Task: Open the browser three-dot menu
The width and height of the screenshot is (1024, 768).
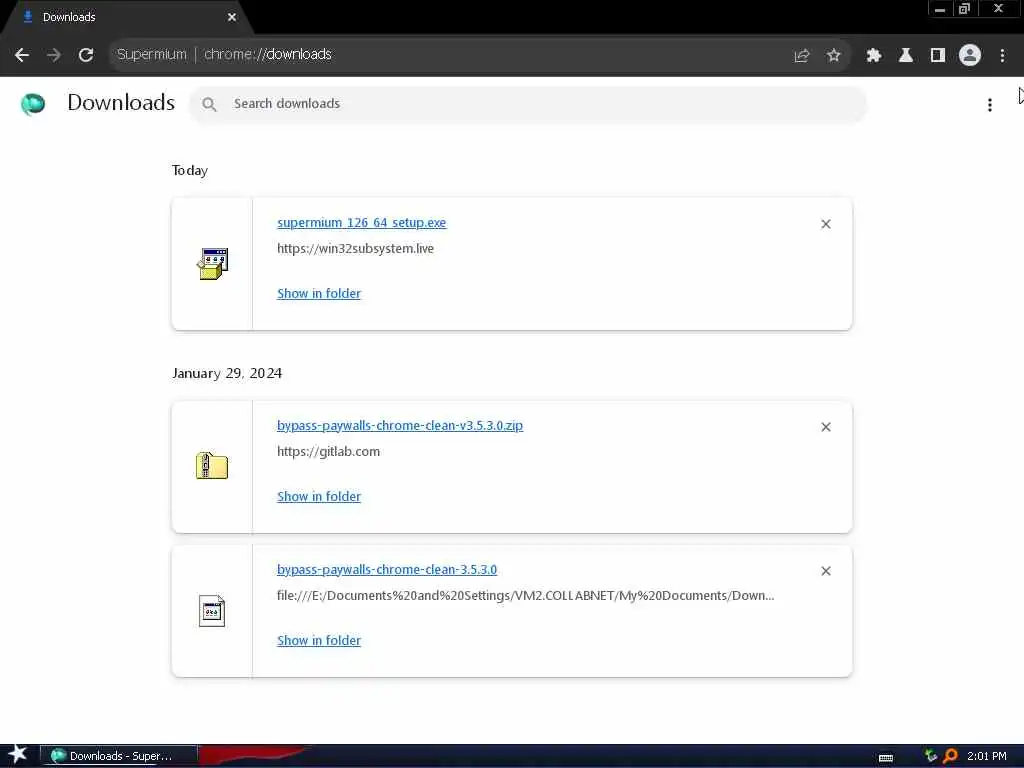Action: pyautogui.click(x=1002, y=56)
